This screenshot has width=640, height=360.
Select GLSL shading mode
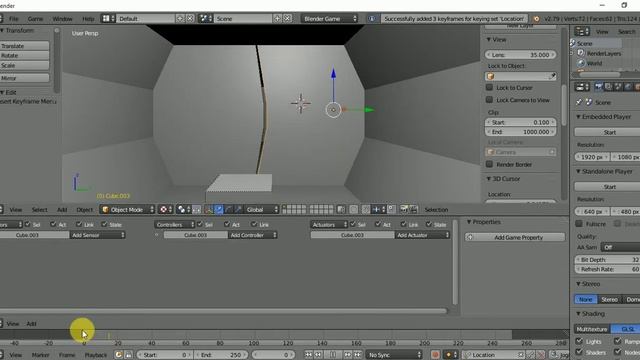point(626,329)
